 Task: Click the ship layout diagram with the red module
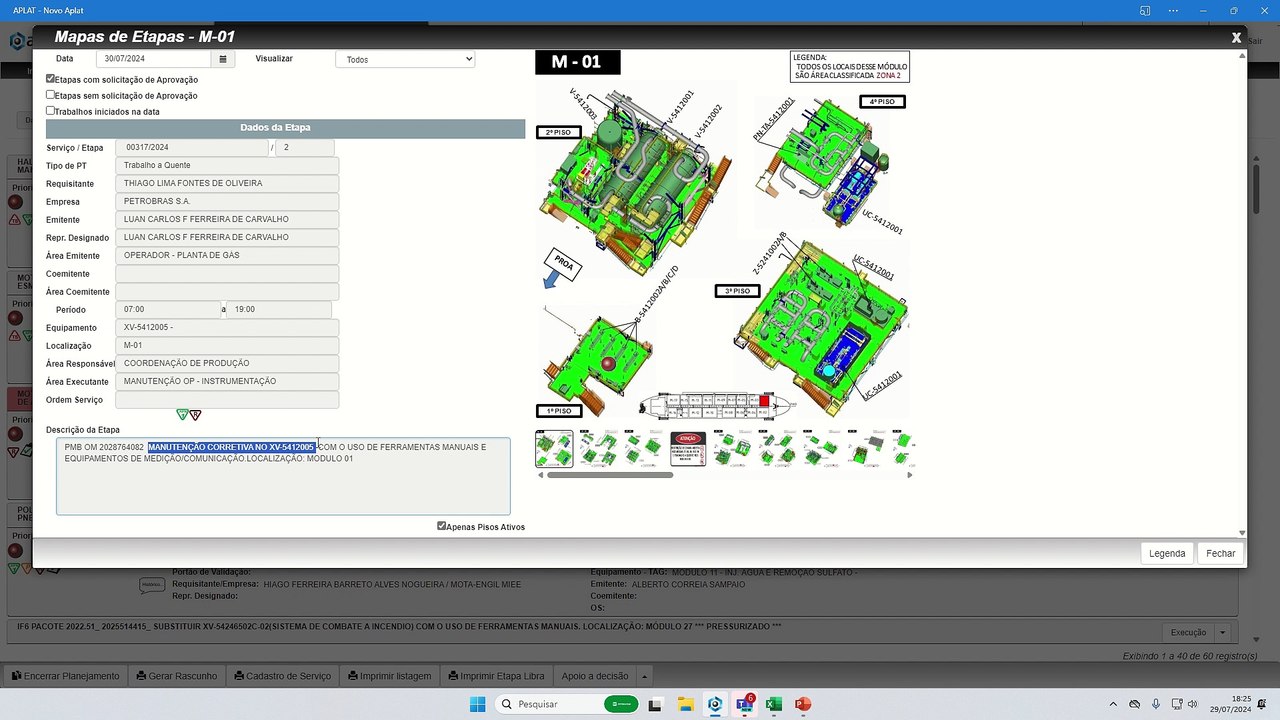(716, 405)
